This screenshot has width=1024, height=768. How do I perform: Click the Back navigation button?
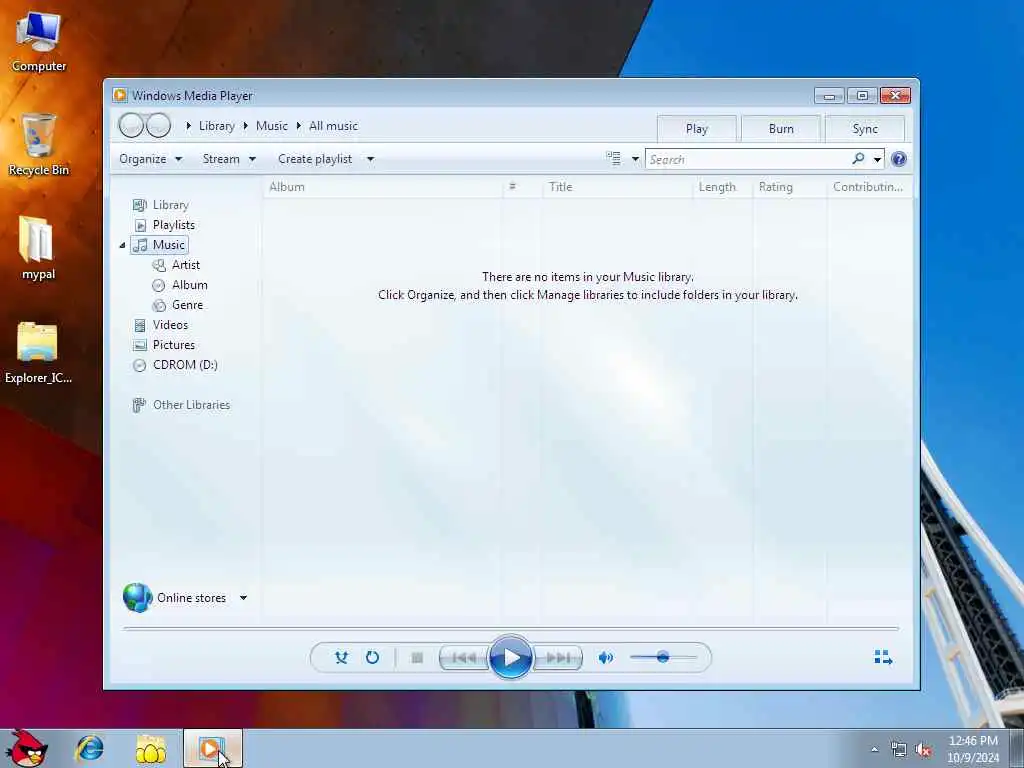coord(131,125)
